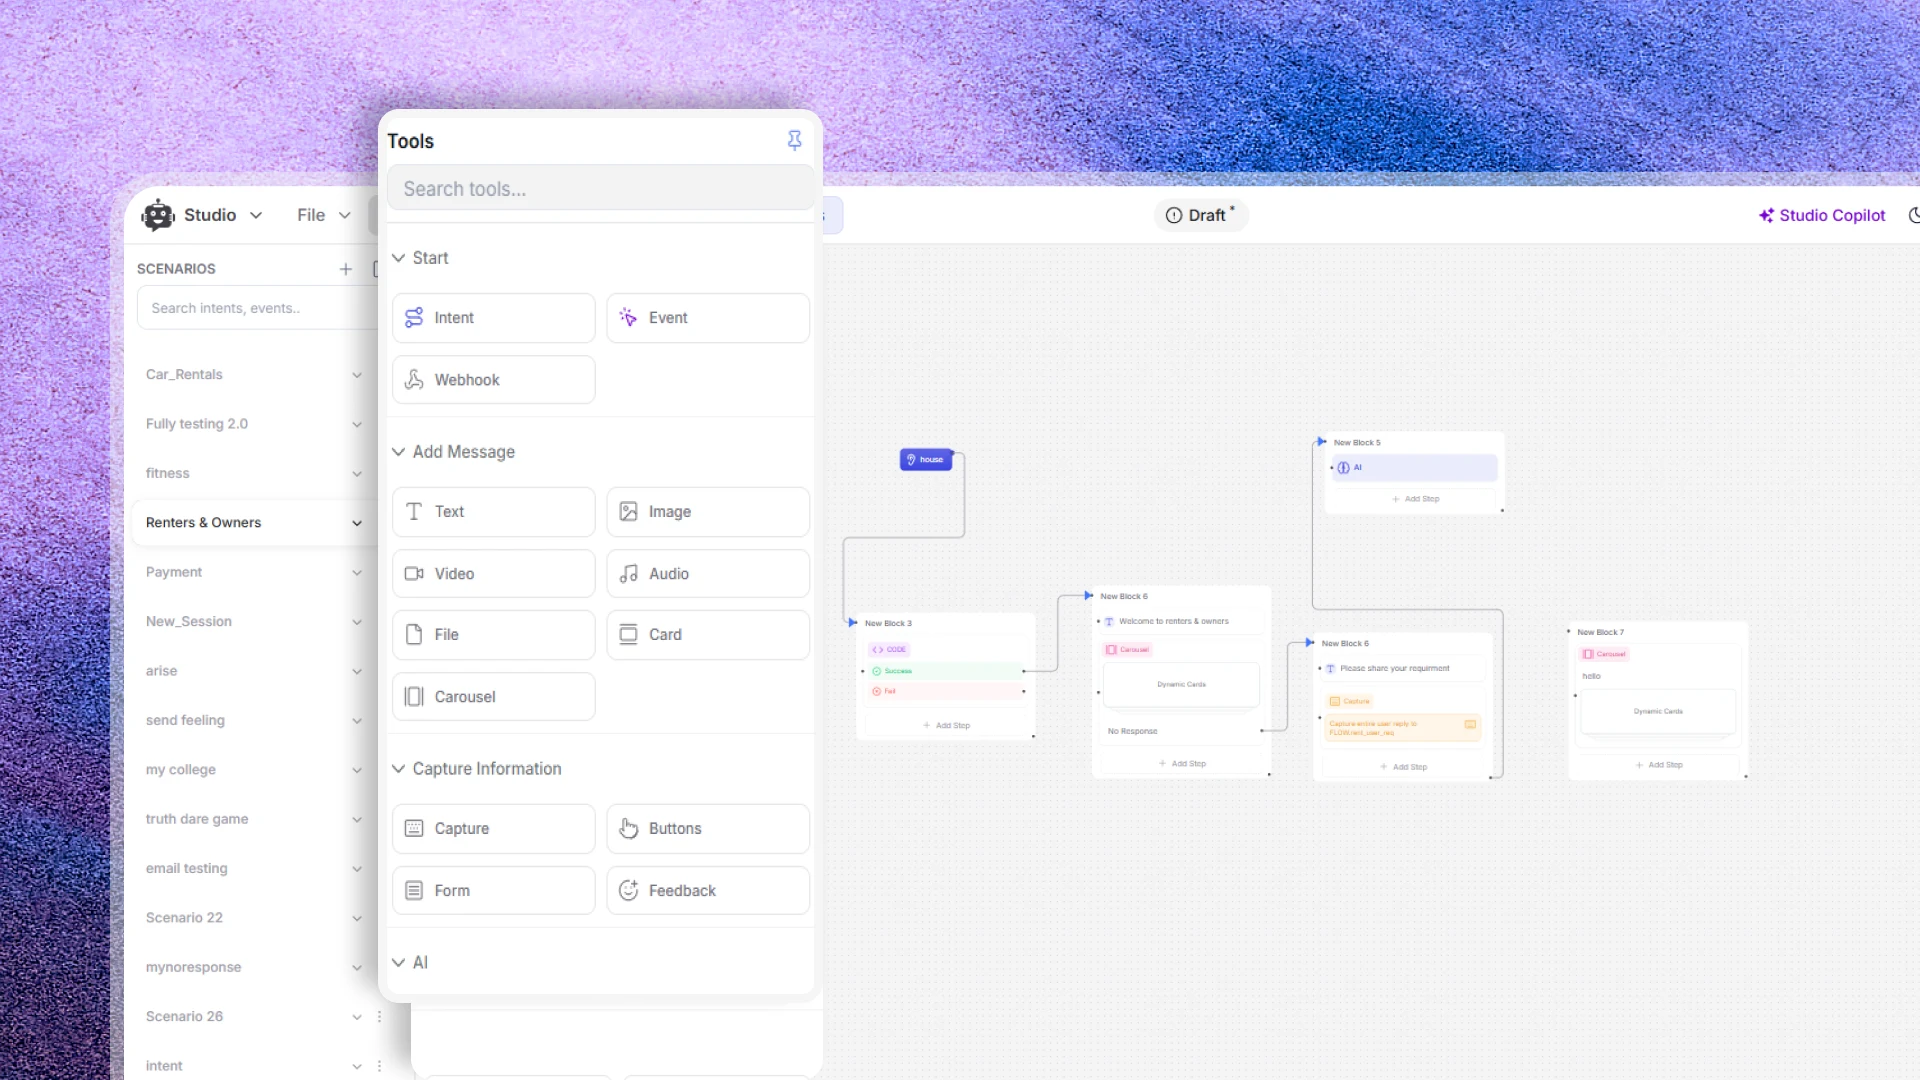1920x1080 pixels.
Task: Open the Studio Copilot assistant
Action: point(1821,215)
